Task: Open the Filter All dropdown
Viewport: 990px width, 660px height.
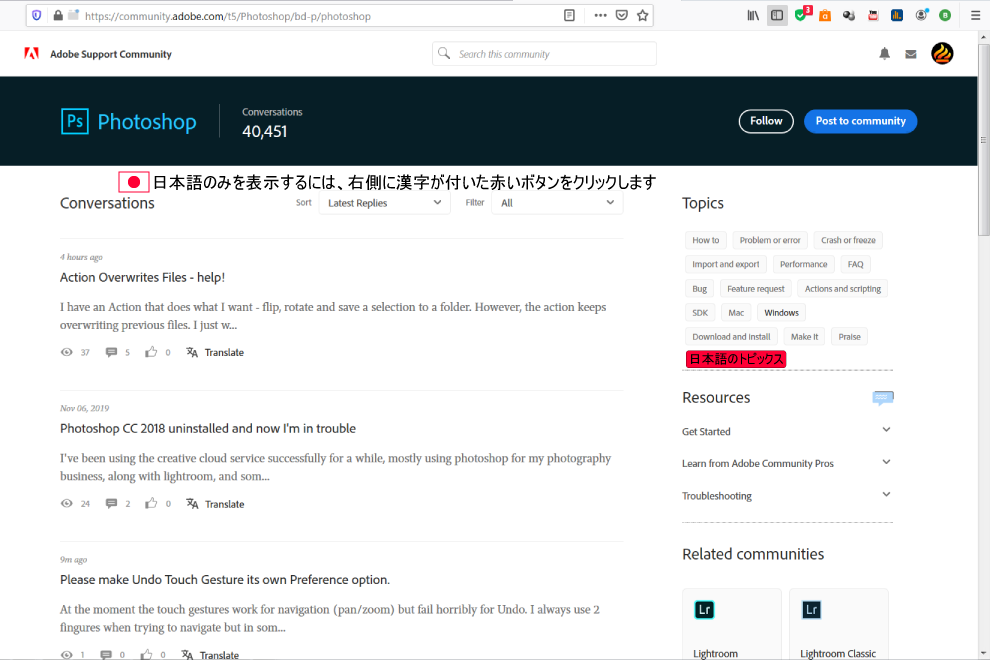Action: point(558,203)
